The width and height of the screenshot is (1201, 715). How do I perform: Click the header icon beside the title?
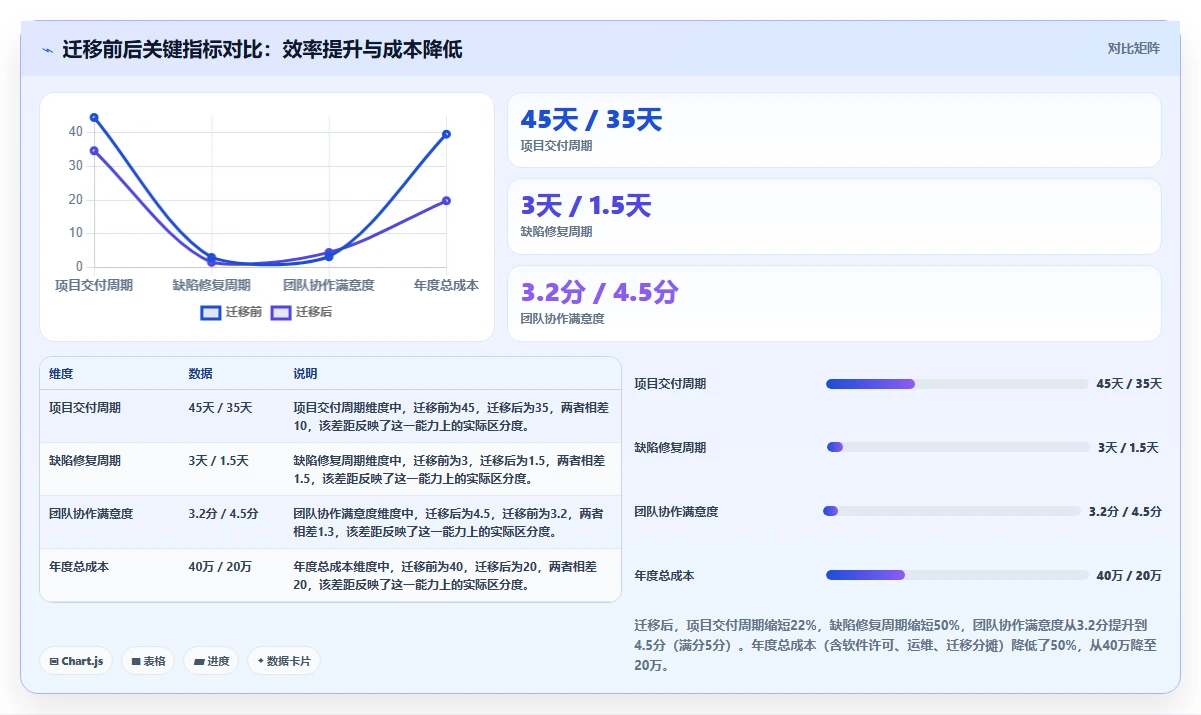(47, 50)
